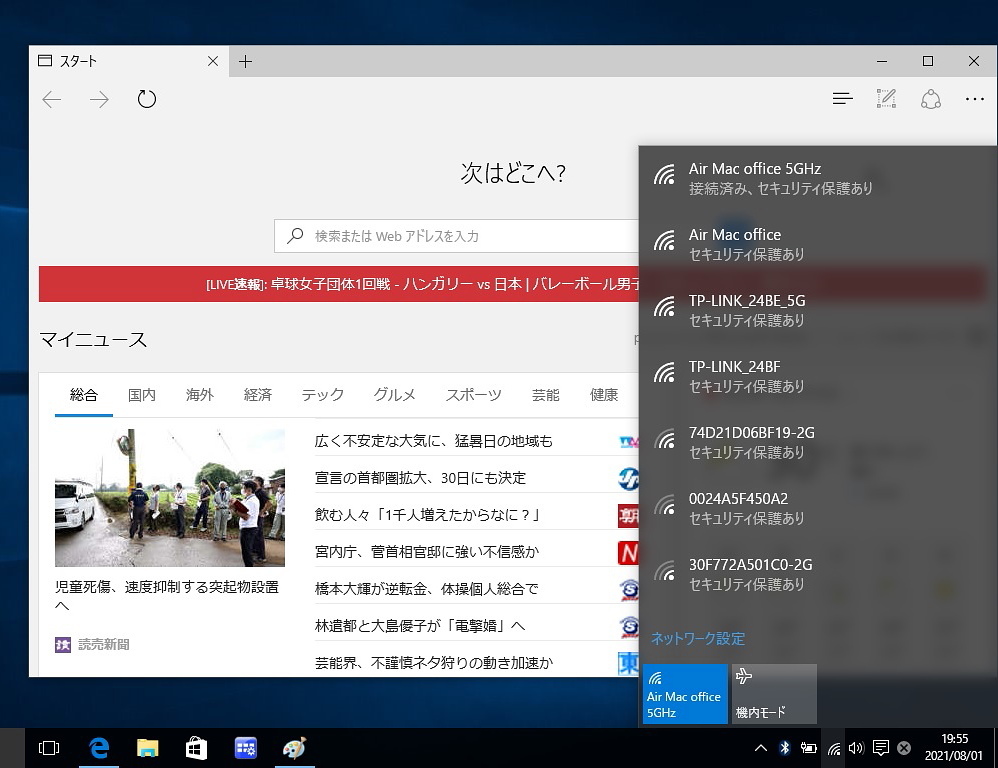Screen dimensions: 998x768
Task: Show hidden tray icons chevron
Action: (x=761, y=748)
